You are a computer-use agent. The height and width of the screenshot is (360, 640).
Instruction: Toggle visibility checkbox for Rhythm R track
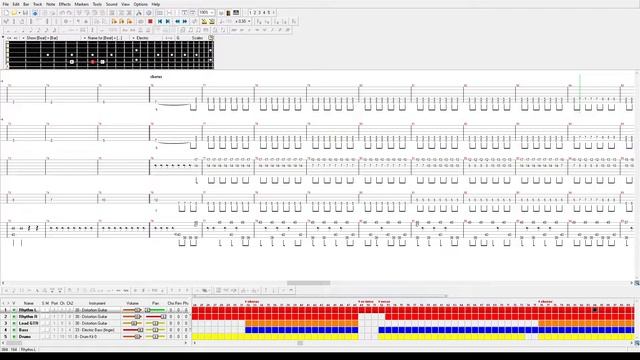13,317
